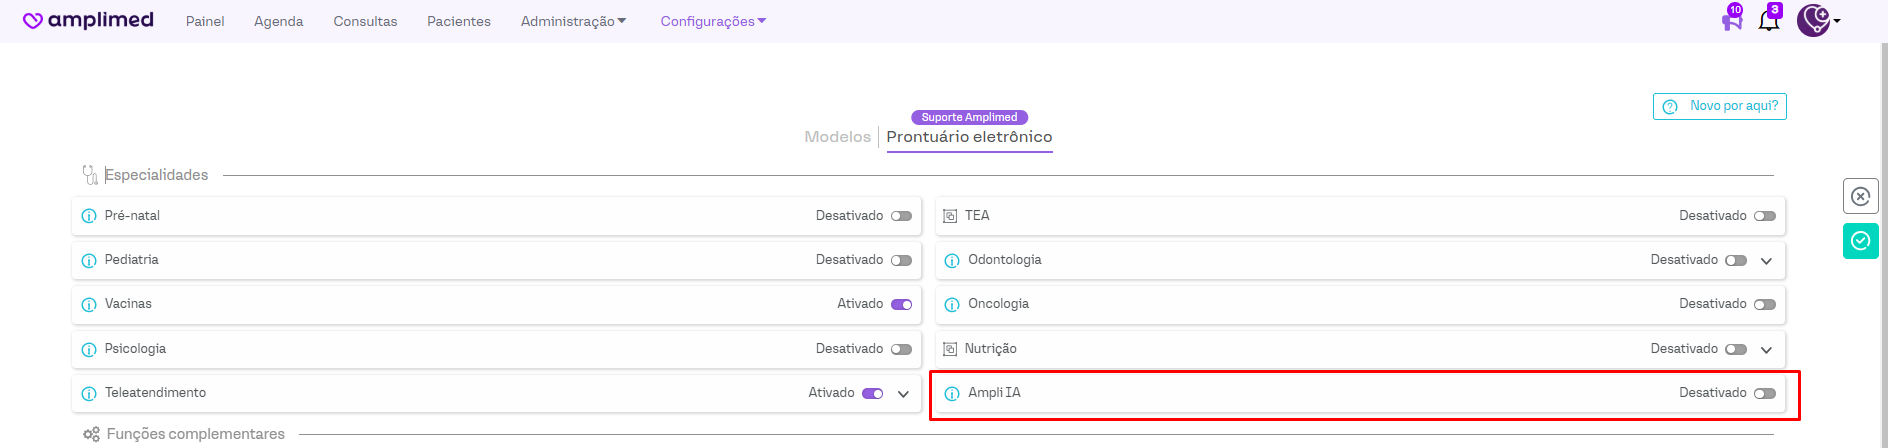Open the referral gift icon with badge 10
This screenshot has height=448, width=1888.
1731,20
